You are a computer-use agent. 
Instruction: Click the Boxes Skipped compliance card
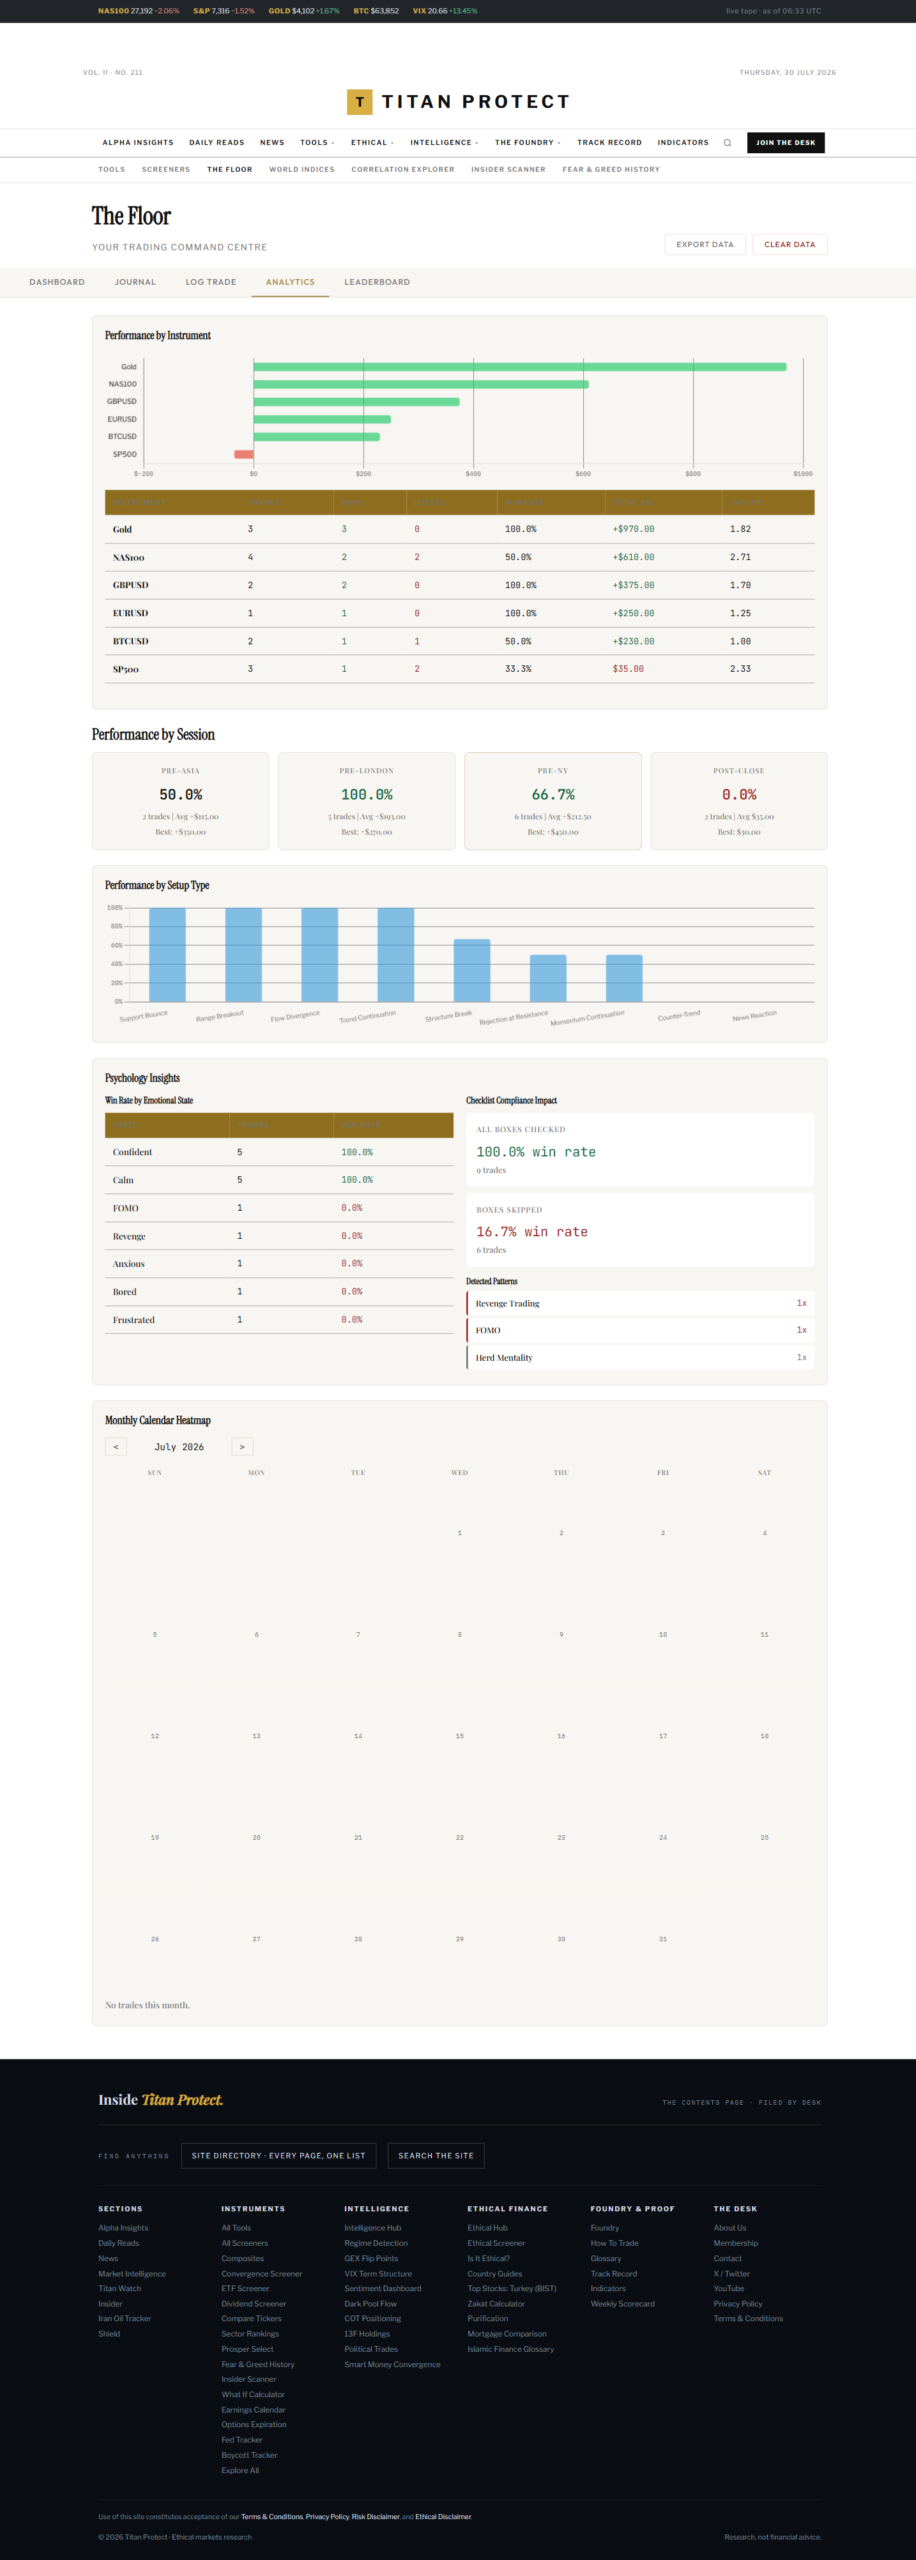click(640, 1230)
